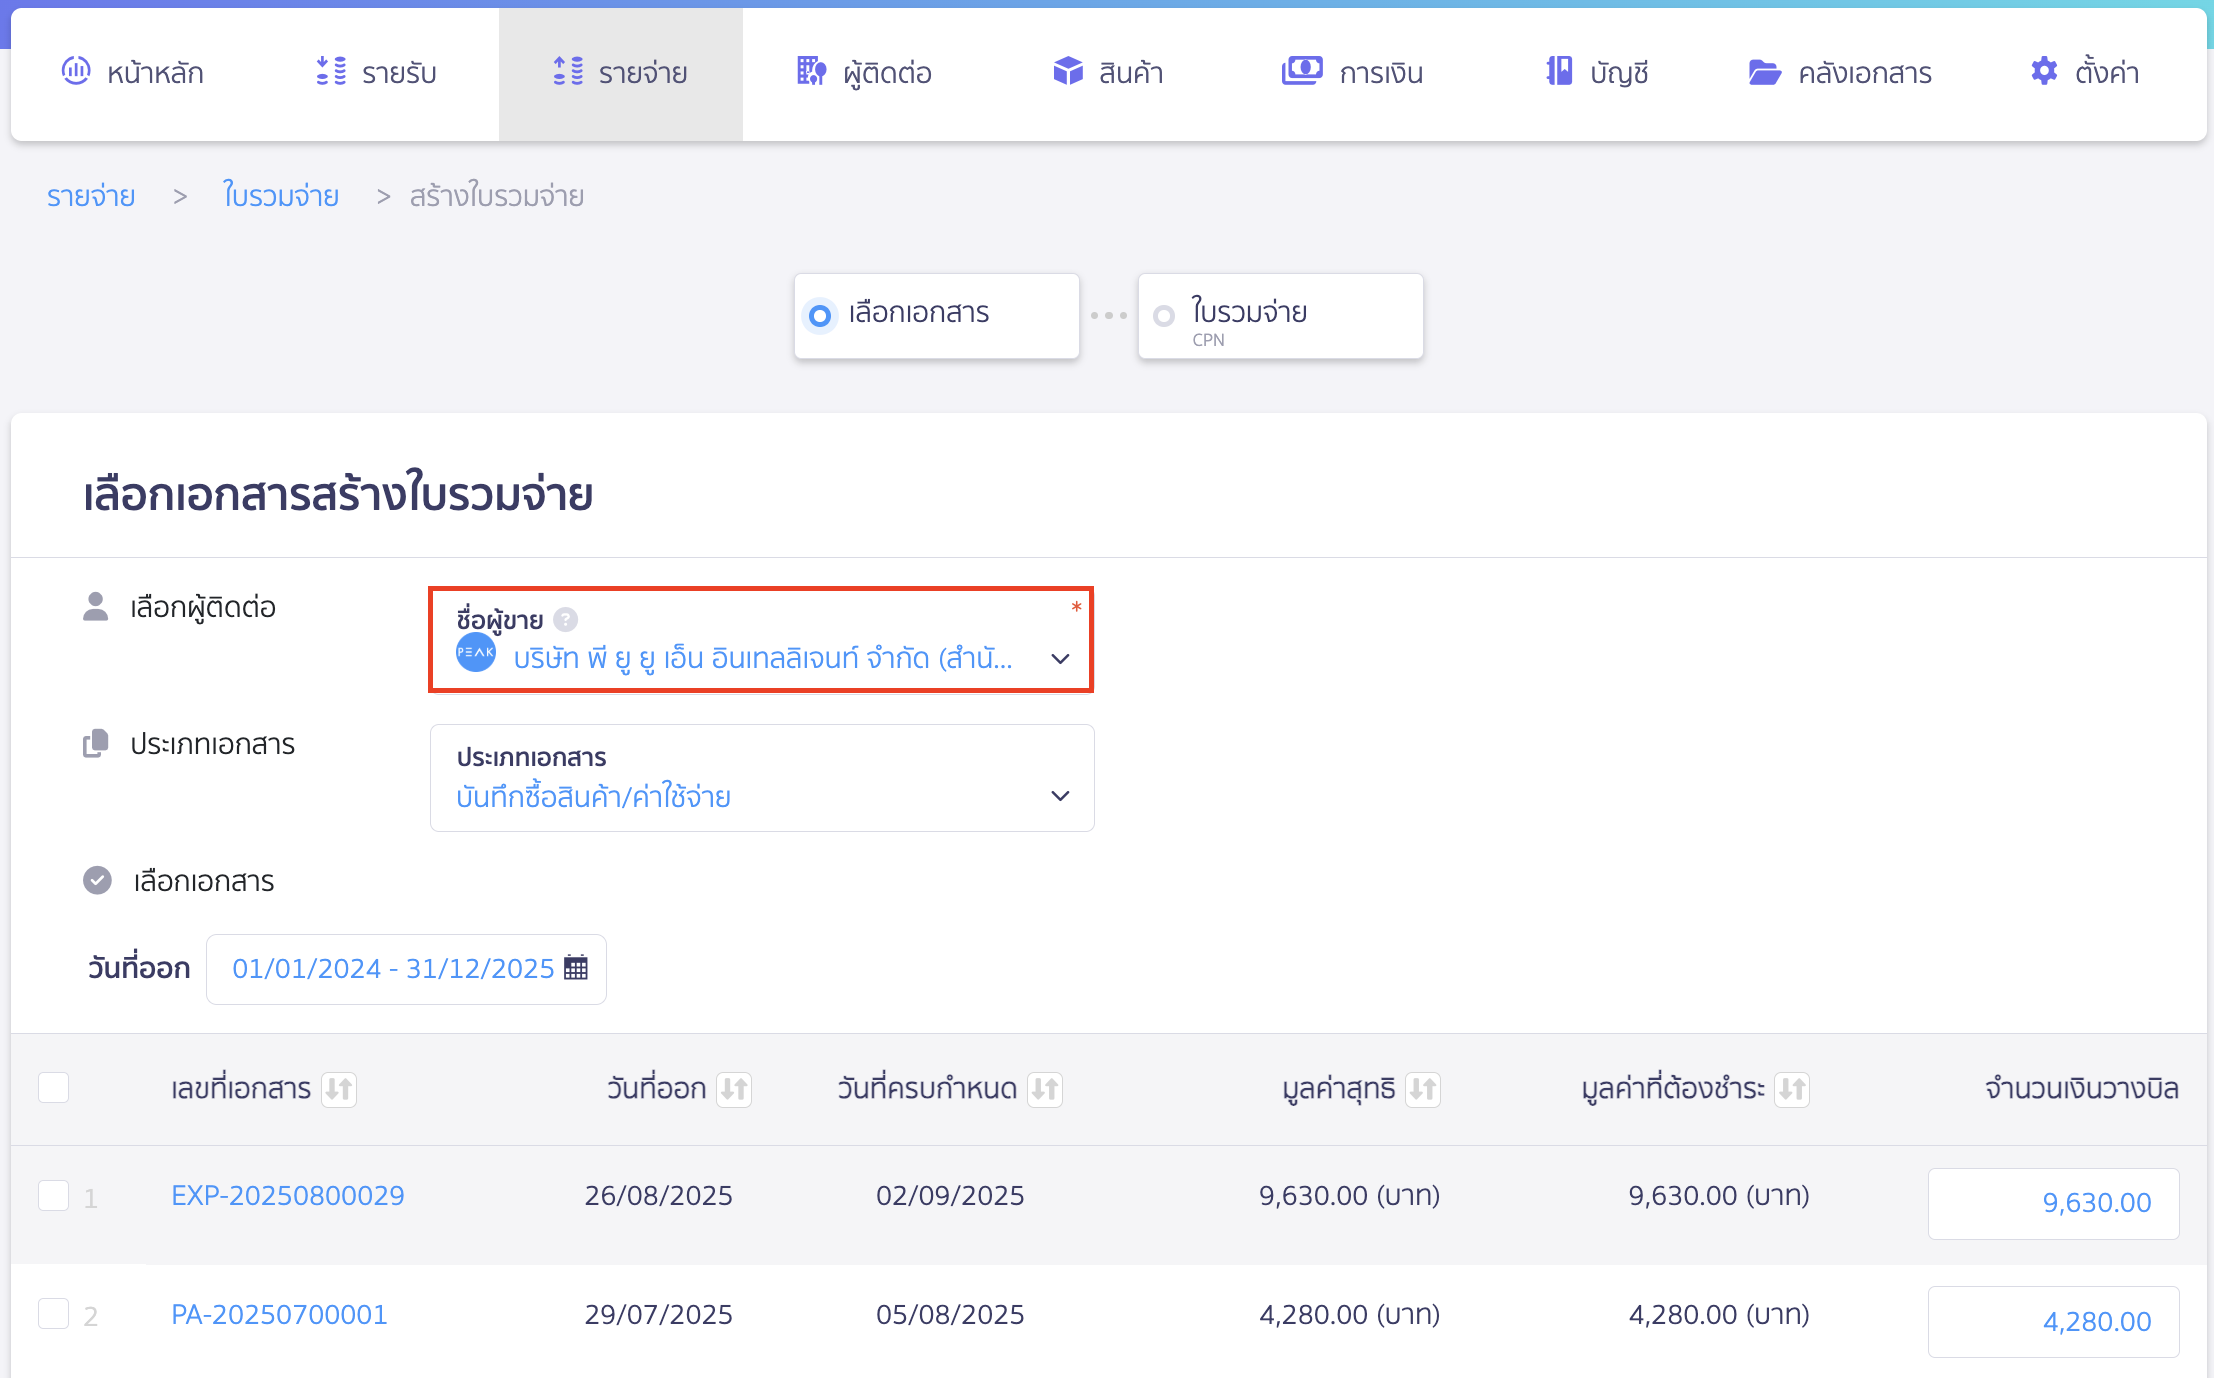
Task: Click the building contact icon beside ผู้ติดต่อ
Action: point(812,71)
